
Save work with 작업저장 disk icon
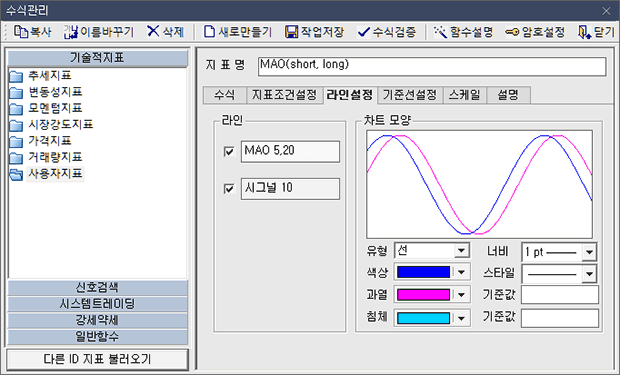pos(291,32)
